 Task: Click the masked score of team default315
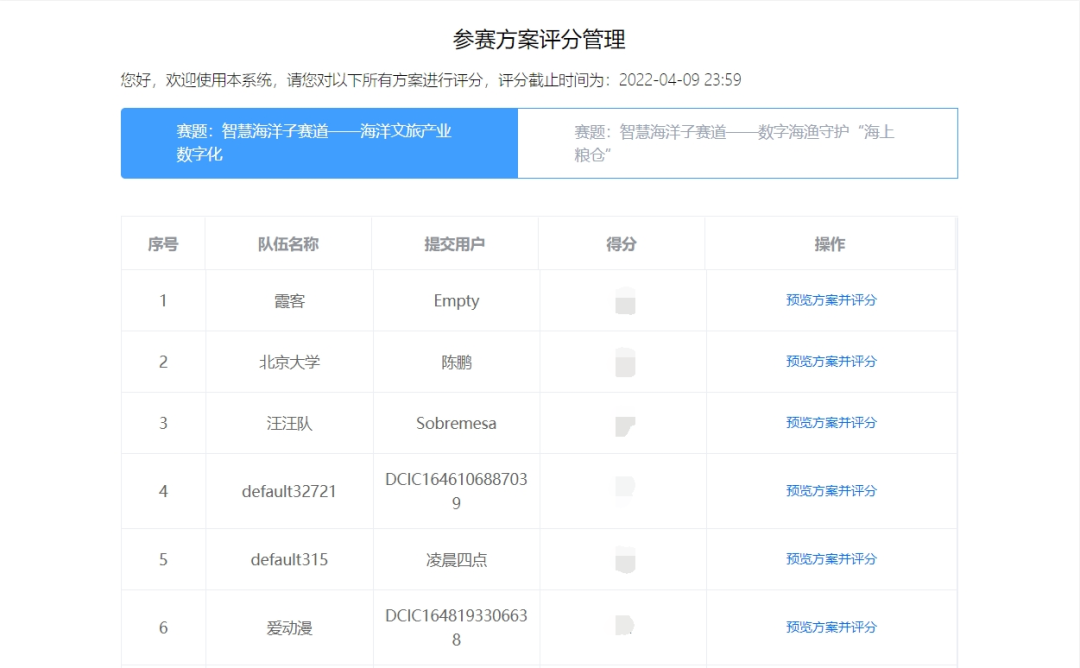pos(625,560)
